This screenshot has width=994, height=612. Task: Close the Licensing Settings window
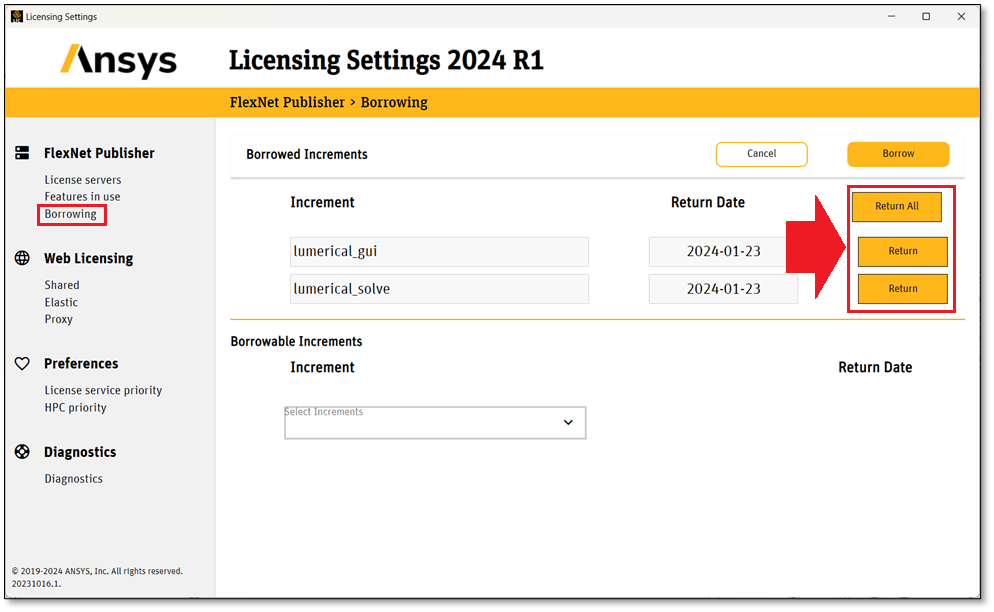click(x=961, y=16)
